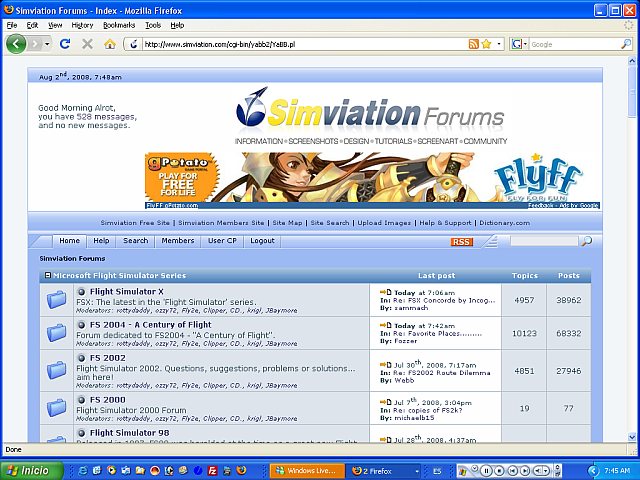Open the search engine selector dropdown
Viewport: 640px width, 480px height.
tap(519, 44)
